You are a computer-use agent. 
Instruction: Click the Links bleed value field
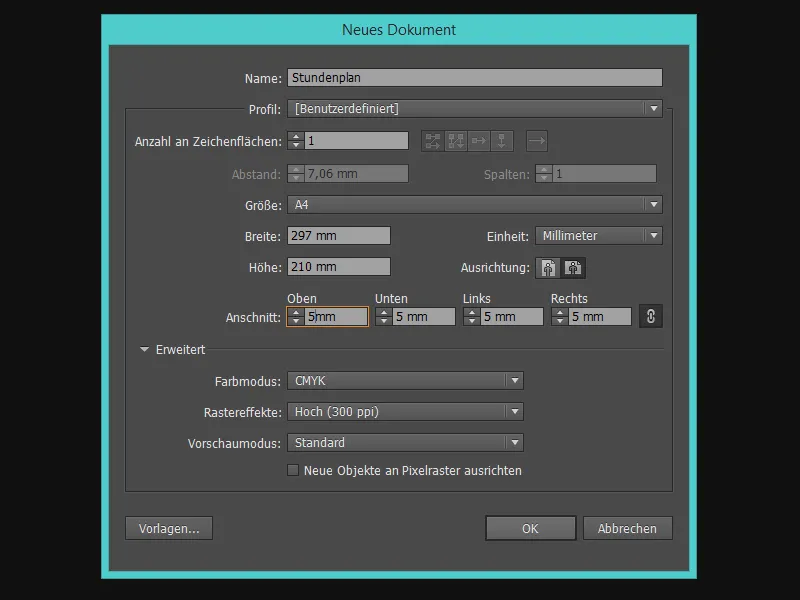pos(512,316)
